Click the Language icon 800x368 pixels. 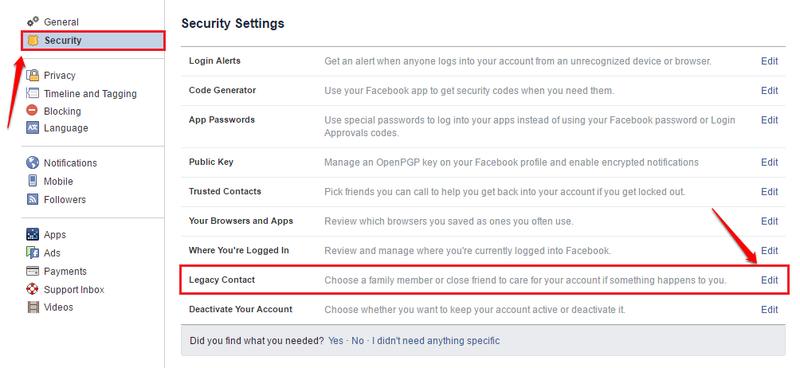tap(33, 128)
